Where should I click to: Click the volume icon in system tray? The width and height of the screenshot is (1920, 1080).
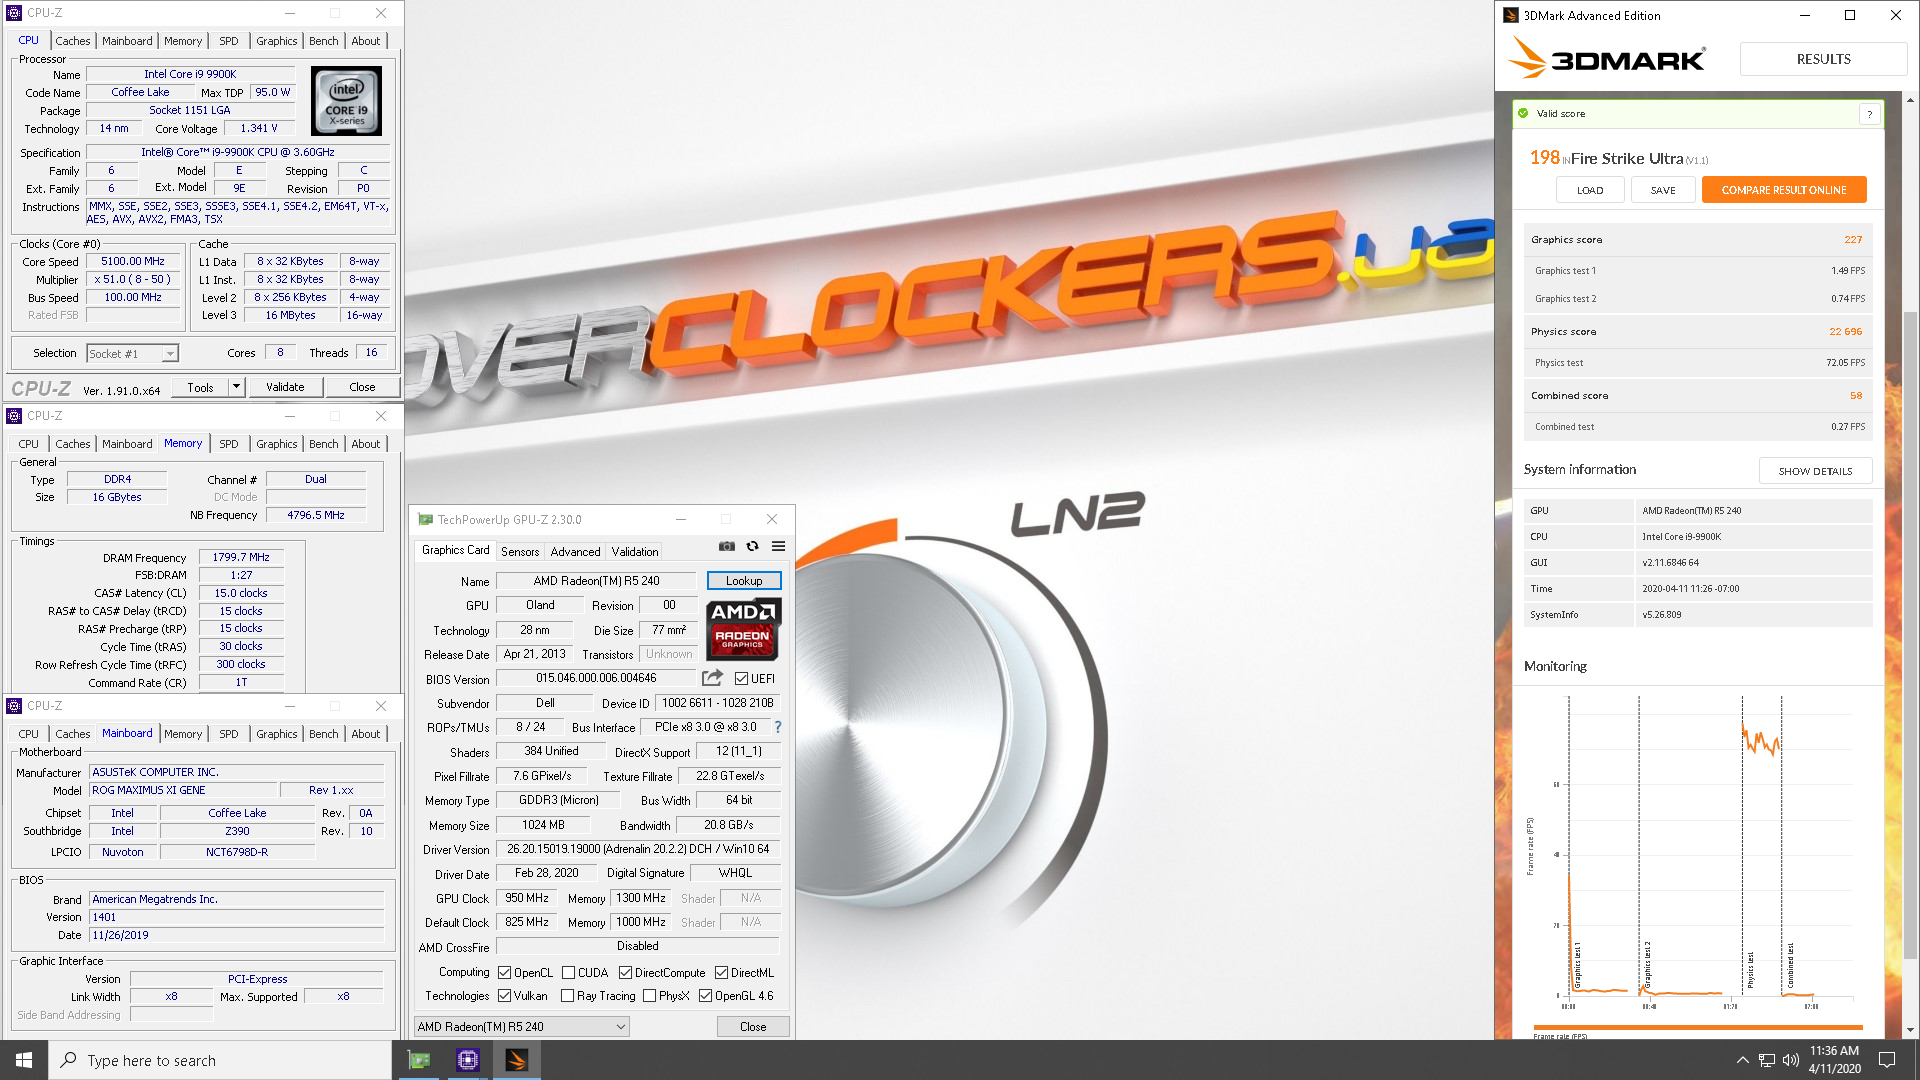point(1790,1060)
